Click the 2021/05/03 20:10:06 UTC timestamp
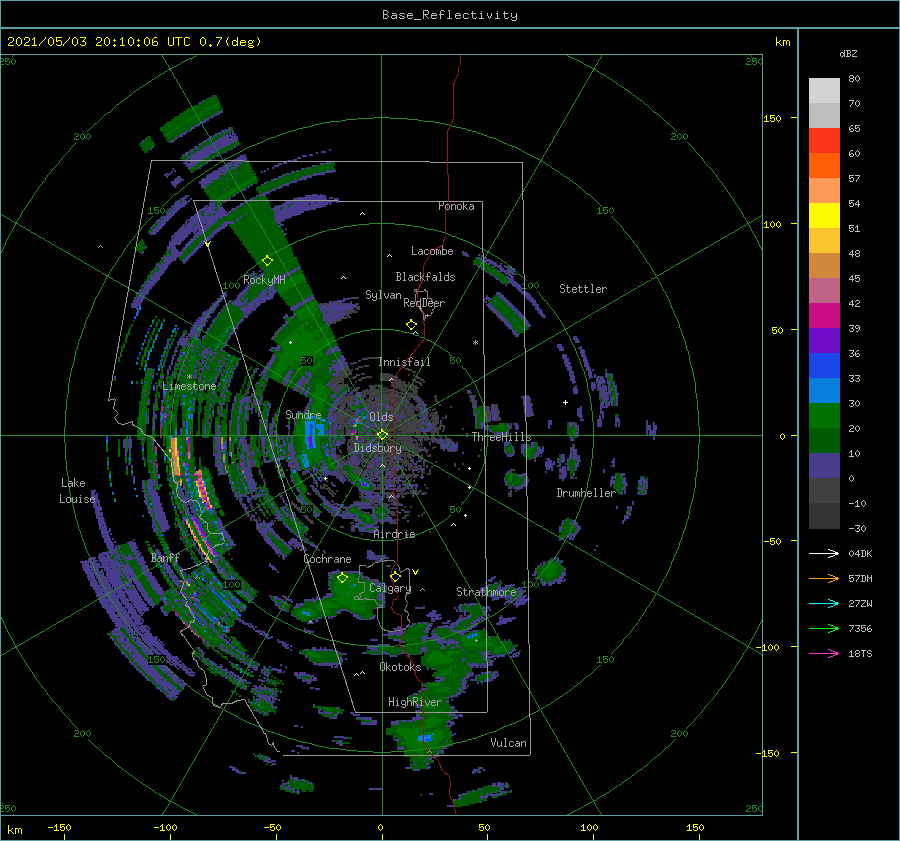The height and width of the screenshot is (841, 900). [98, 42]
